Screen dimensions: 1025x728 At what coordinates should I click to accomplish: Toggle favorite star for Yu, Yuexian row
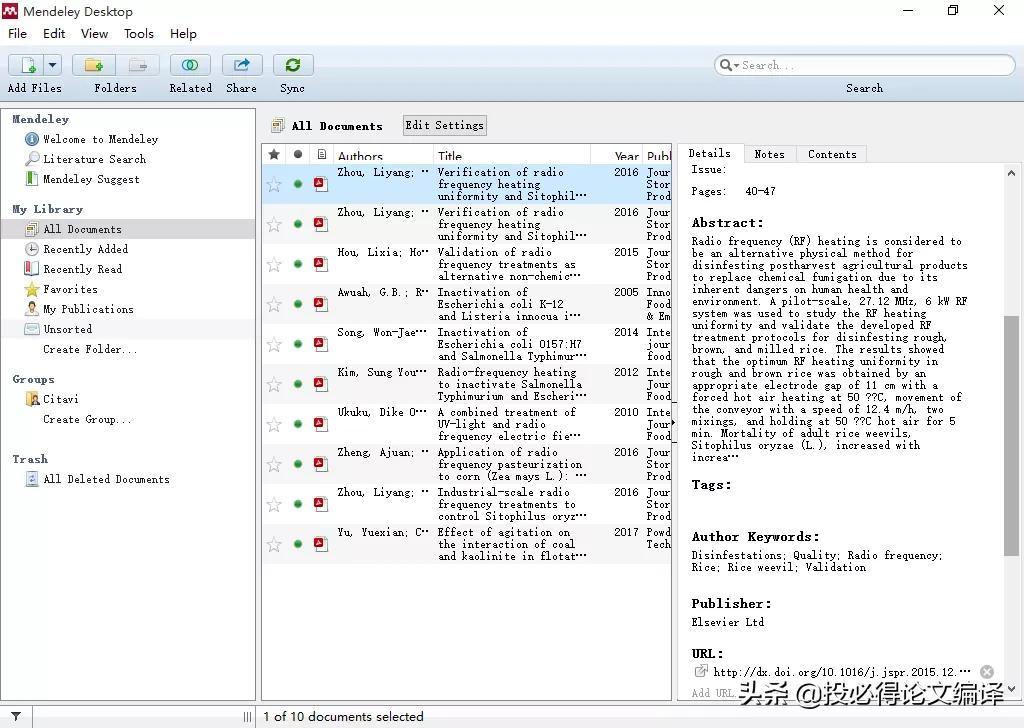tap(274, 544)
